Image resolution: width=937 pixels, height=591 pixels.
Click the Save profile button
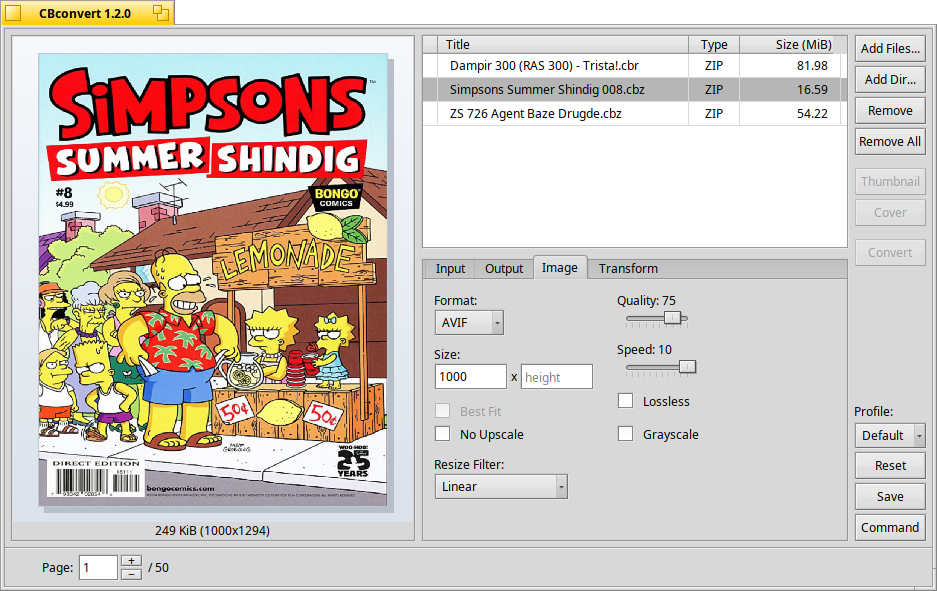pyautogui.click(x=890, y=497)
